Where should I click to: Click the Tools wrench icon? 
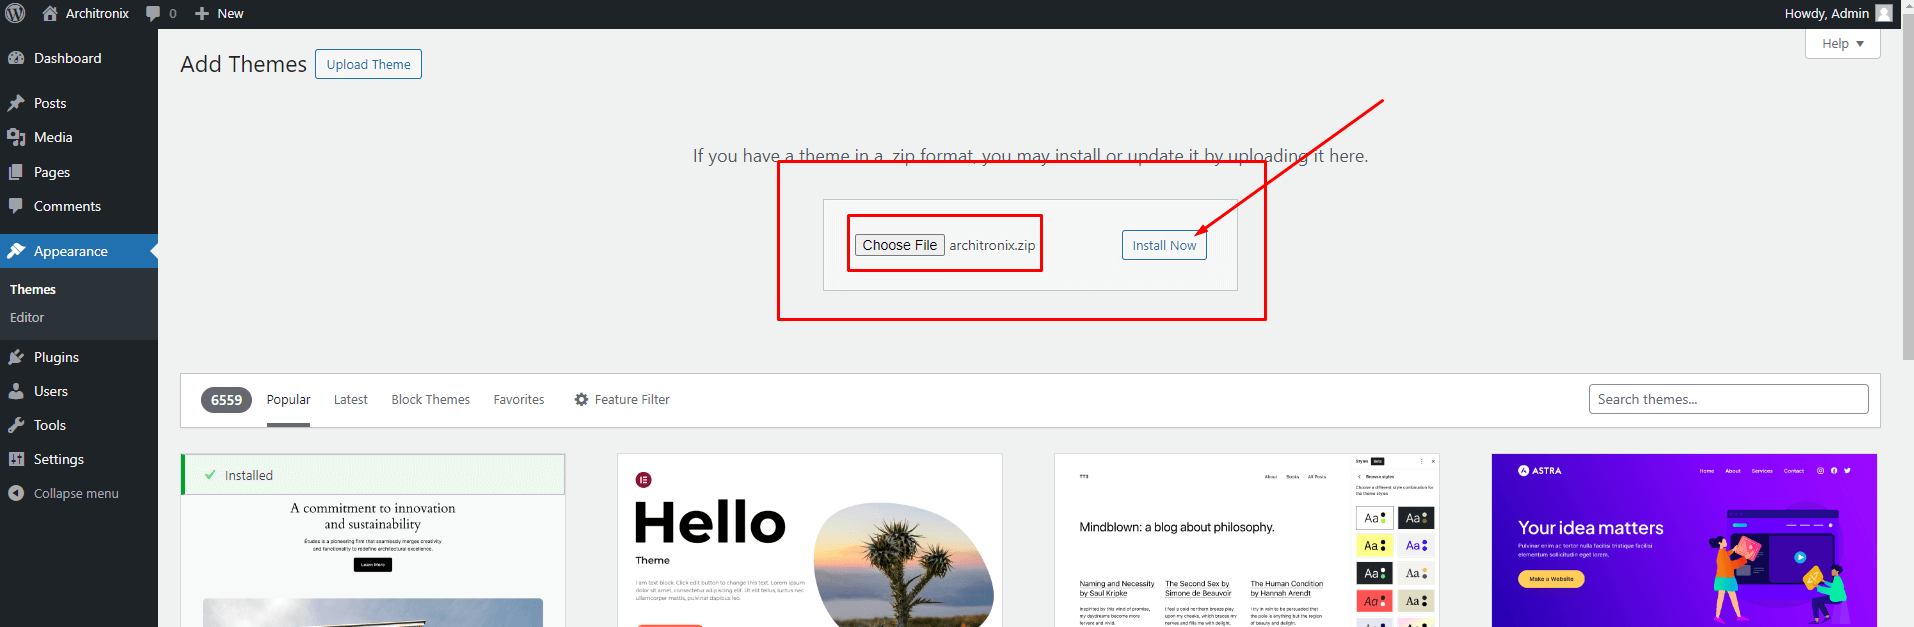coord(16,425)
